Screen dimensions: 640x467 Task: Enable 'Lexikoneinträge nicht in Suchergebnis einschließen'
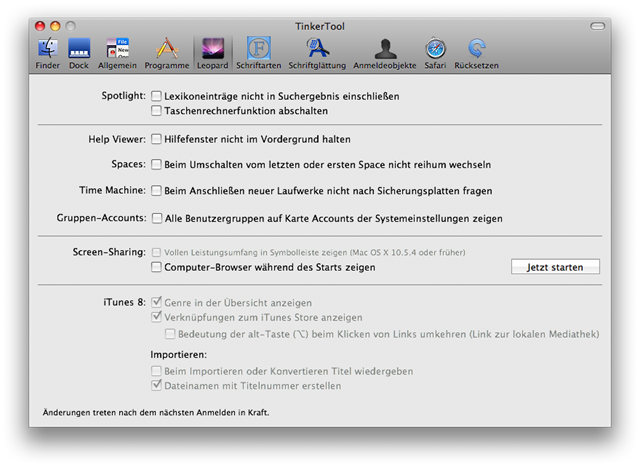[156, 96]
